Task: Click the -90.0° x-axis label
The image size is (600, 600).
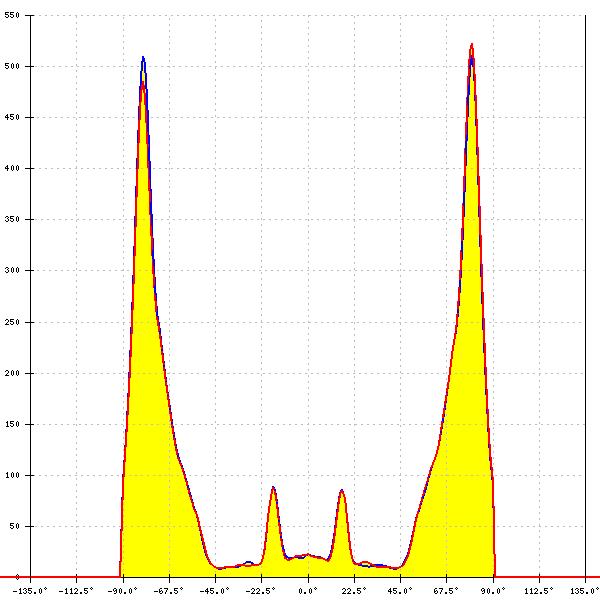Action: pos(122,591)
